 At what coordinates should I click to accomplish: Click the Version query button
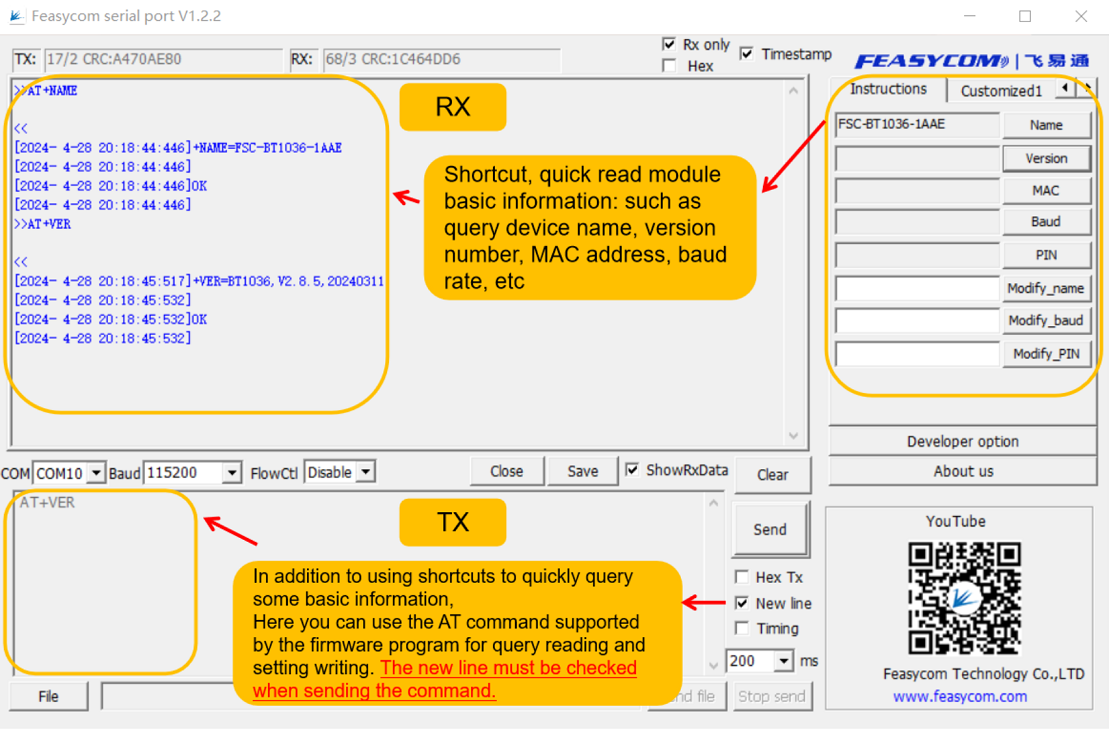1046,158
